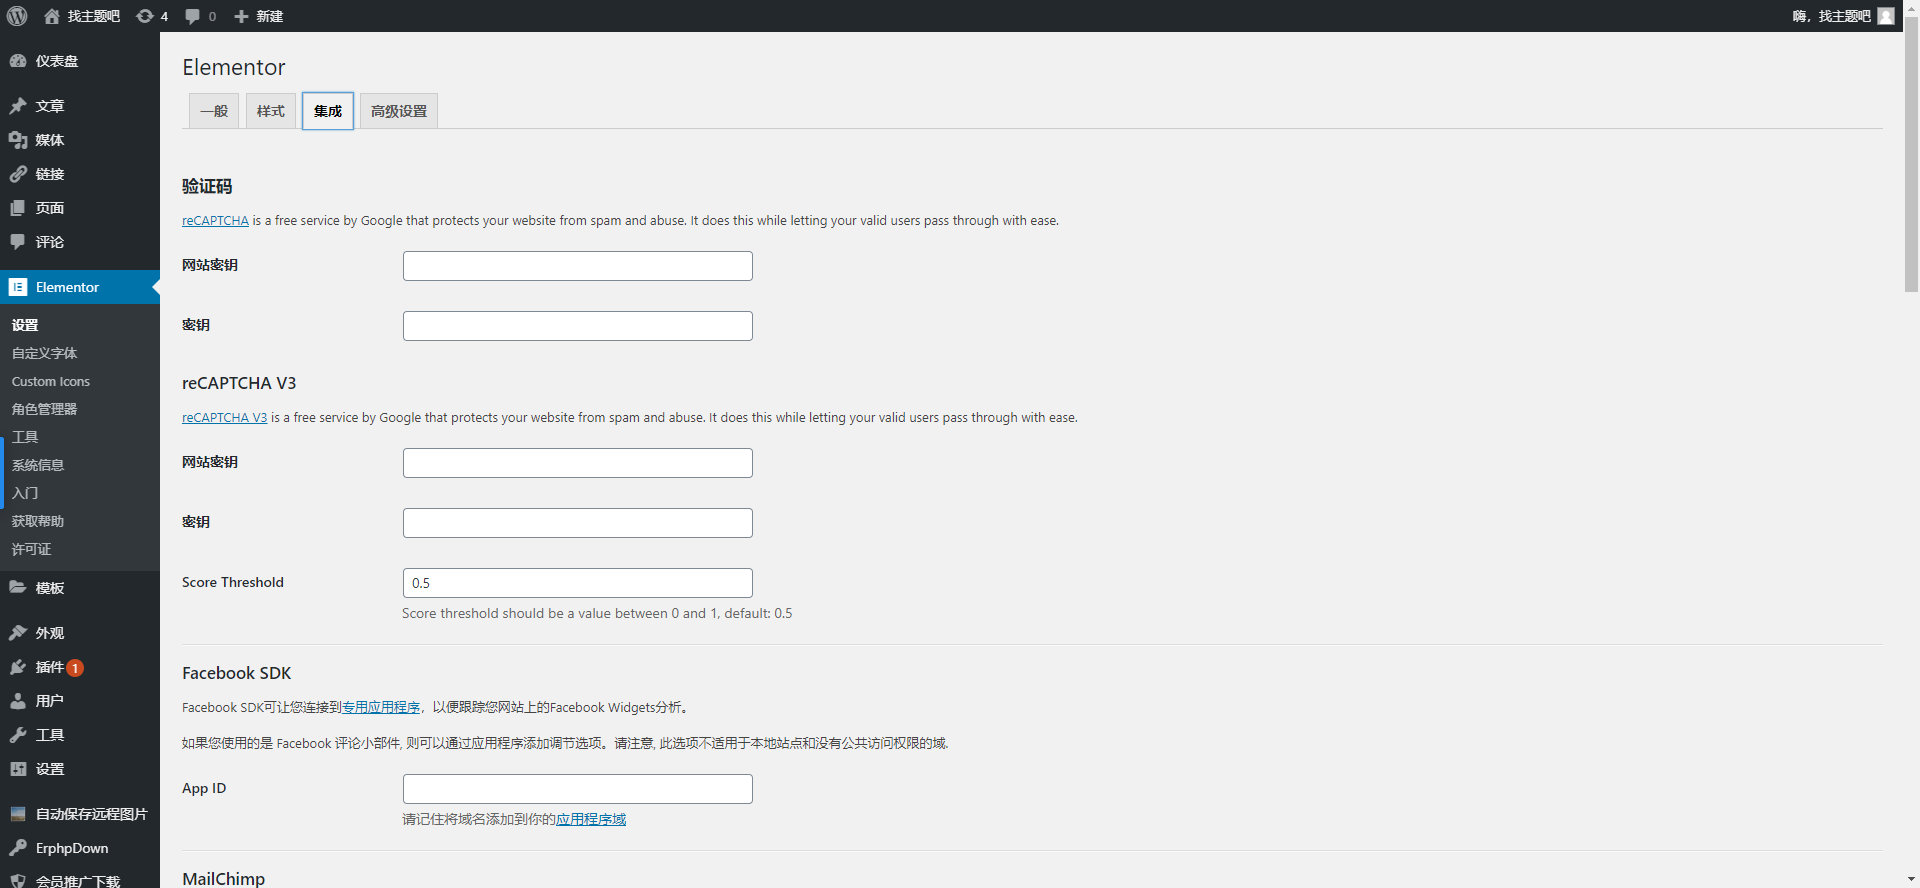This screenshot has height=888, width=1920.
Task: Open Custom Icons submenu item
Action: coord(51,381)
